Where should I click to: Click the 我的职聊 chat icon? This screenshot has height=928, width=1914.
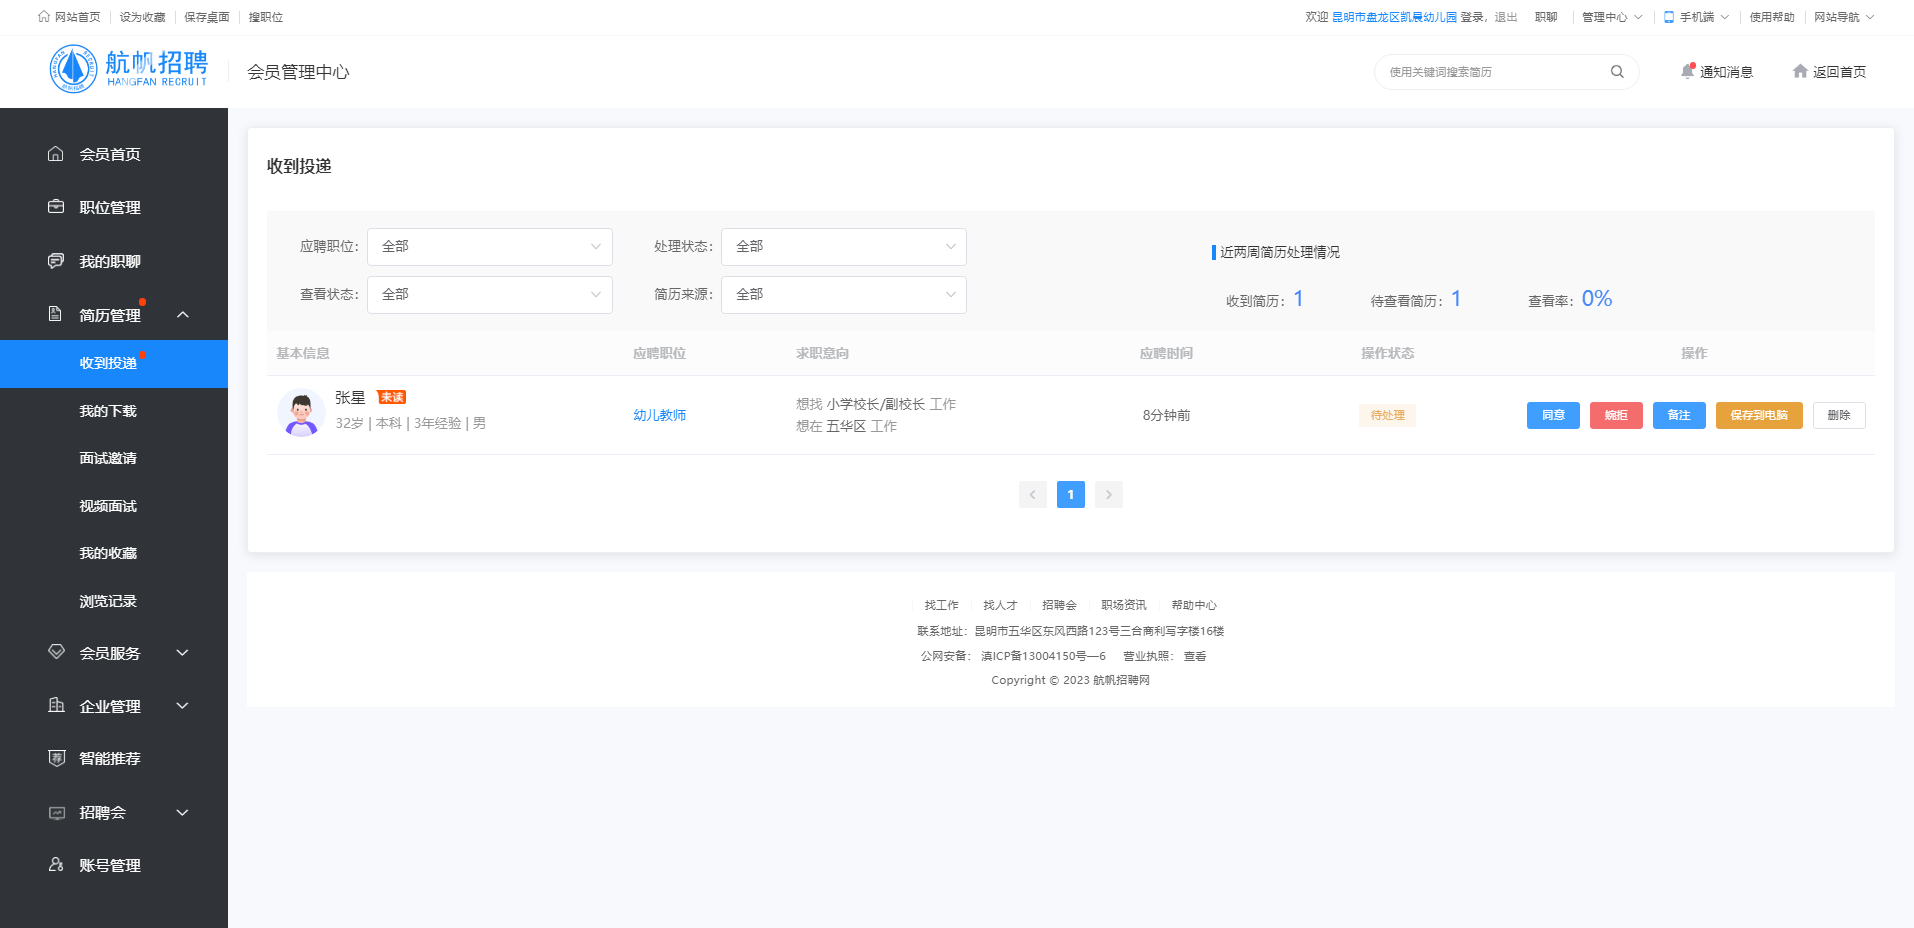coord(56,261)
